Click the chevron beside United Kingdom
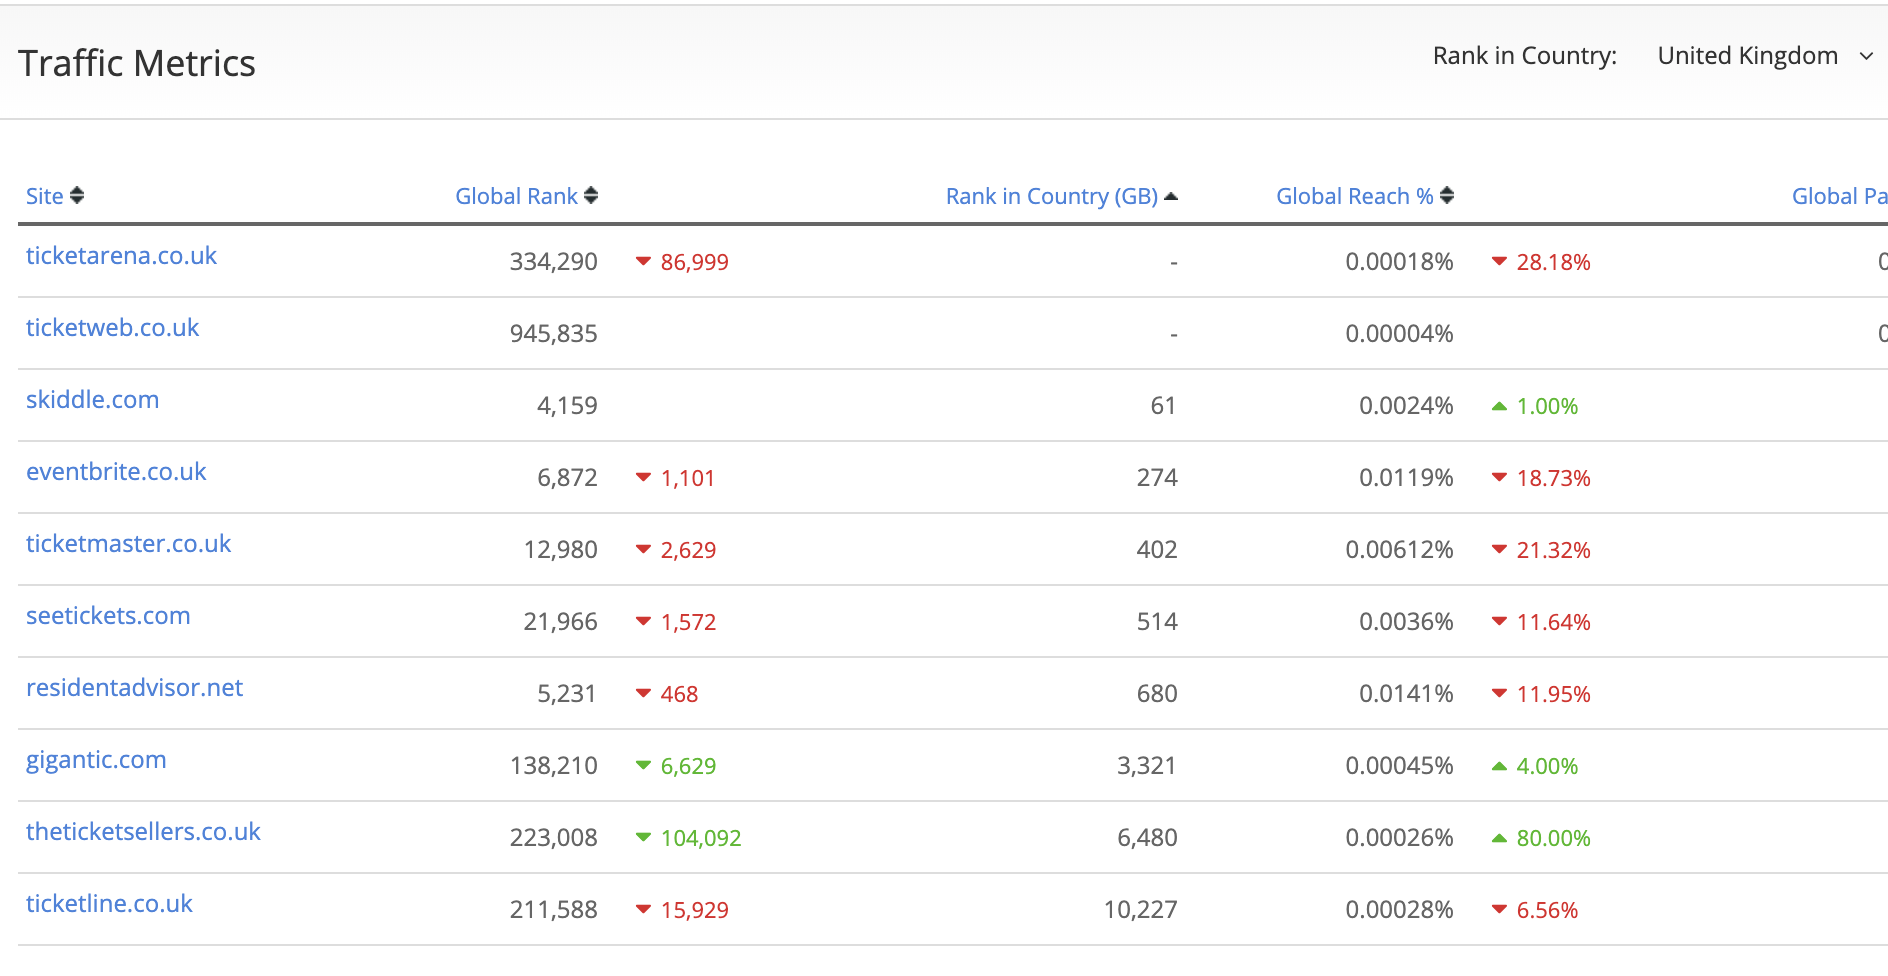1888x976 pixels. [x=1866, y=57]
